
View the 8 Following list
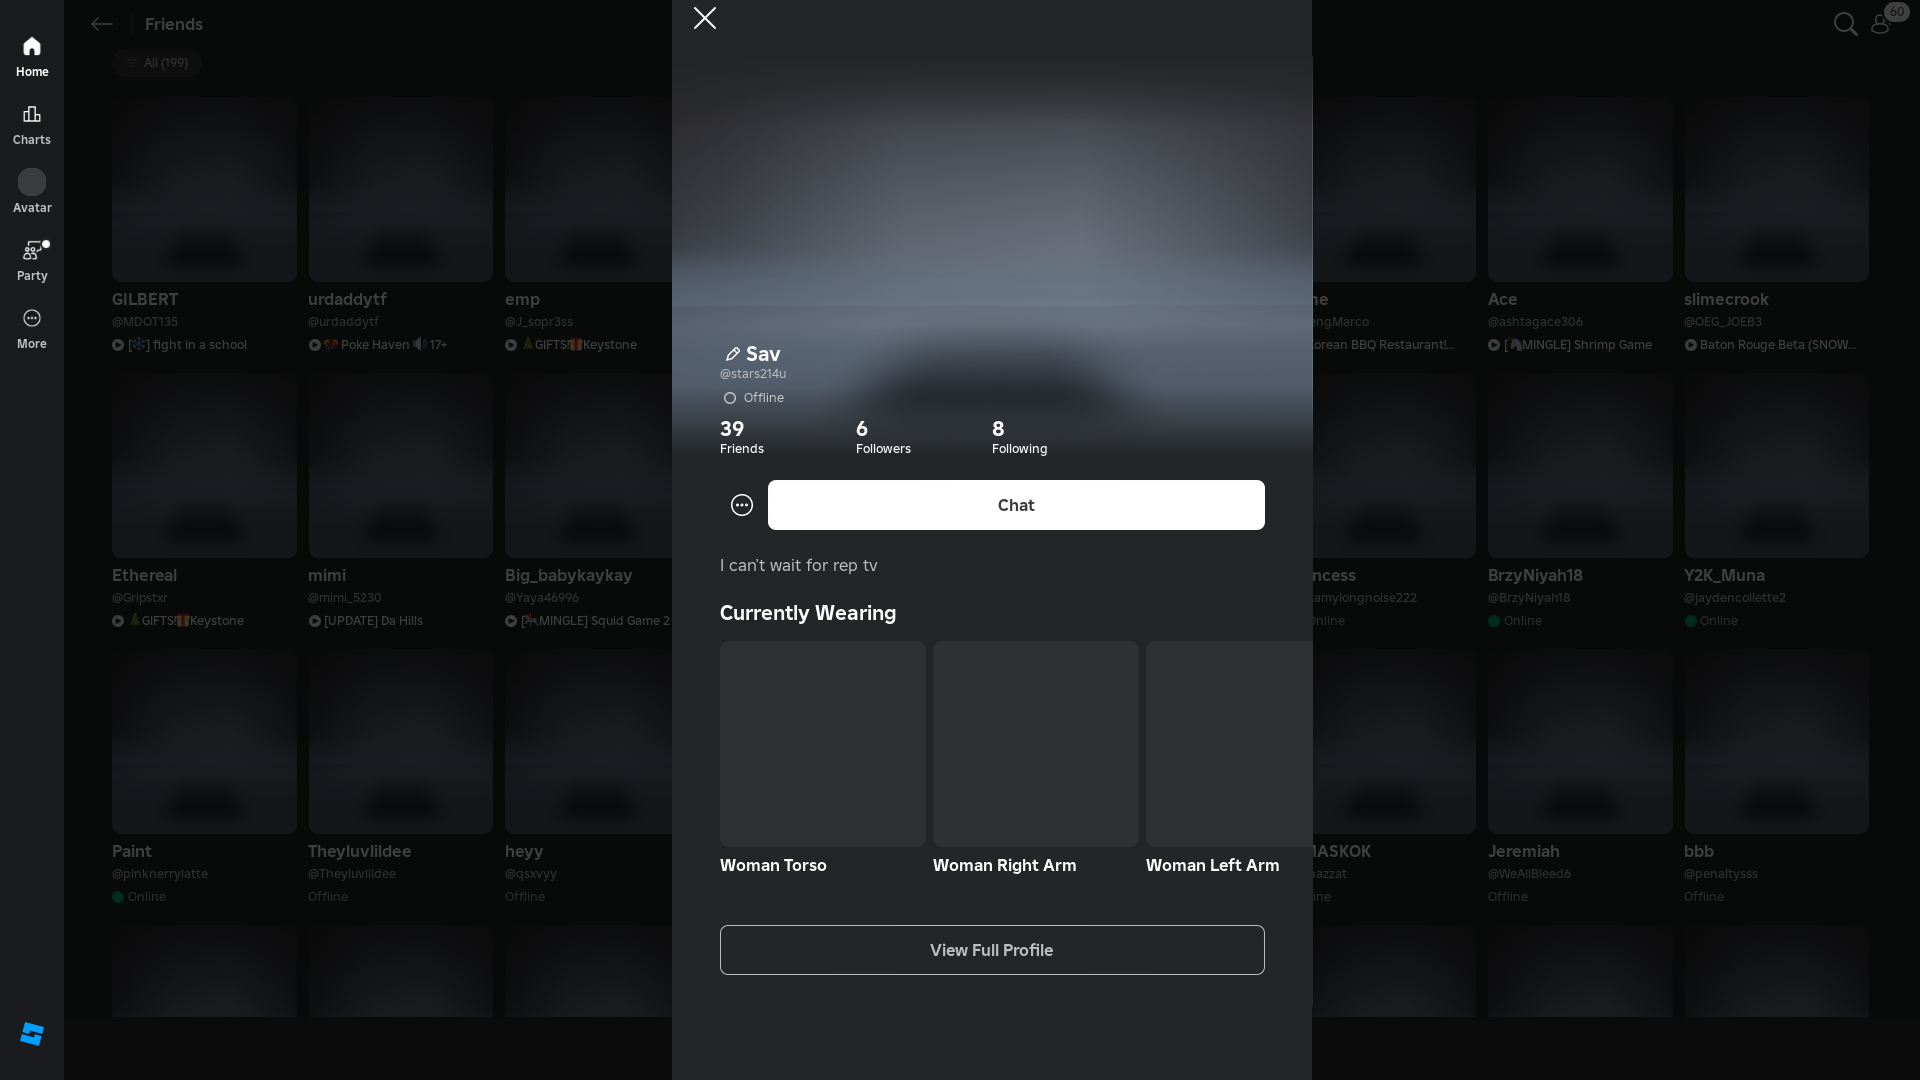tap(1019, 437)
